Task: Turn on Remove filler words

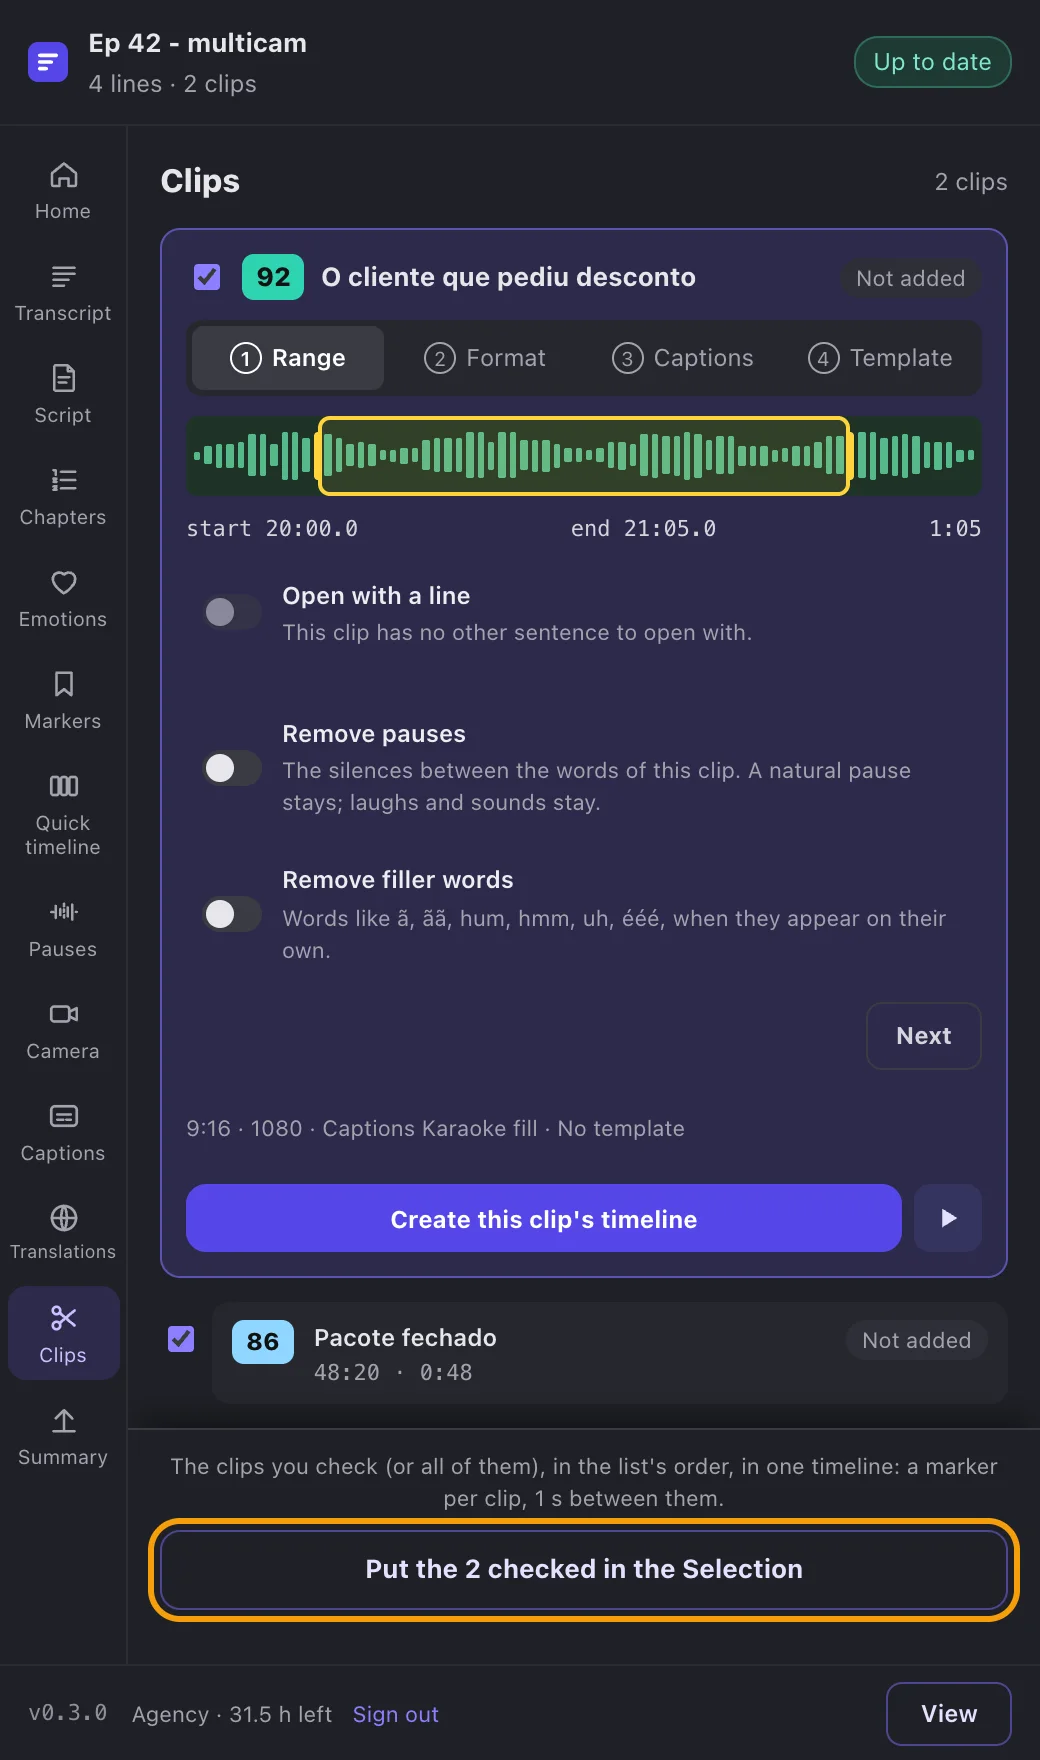Action: point(232,914)
